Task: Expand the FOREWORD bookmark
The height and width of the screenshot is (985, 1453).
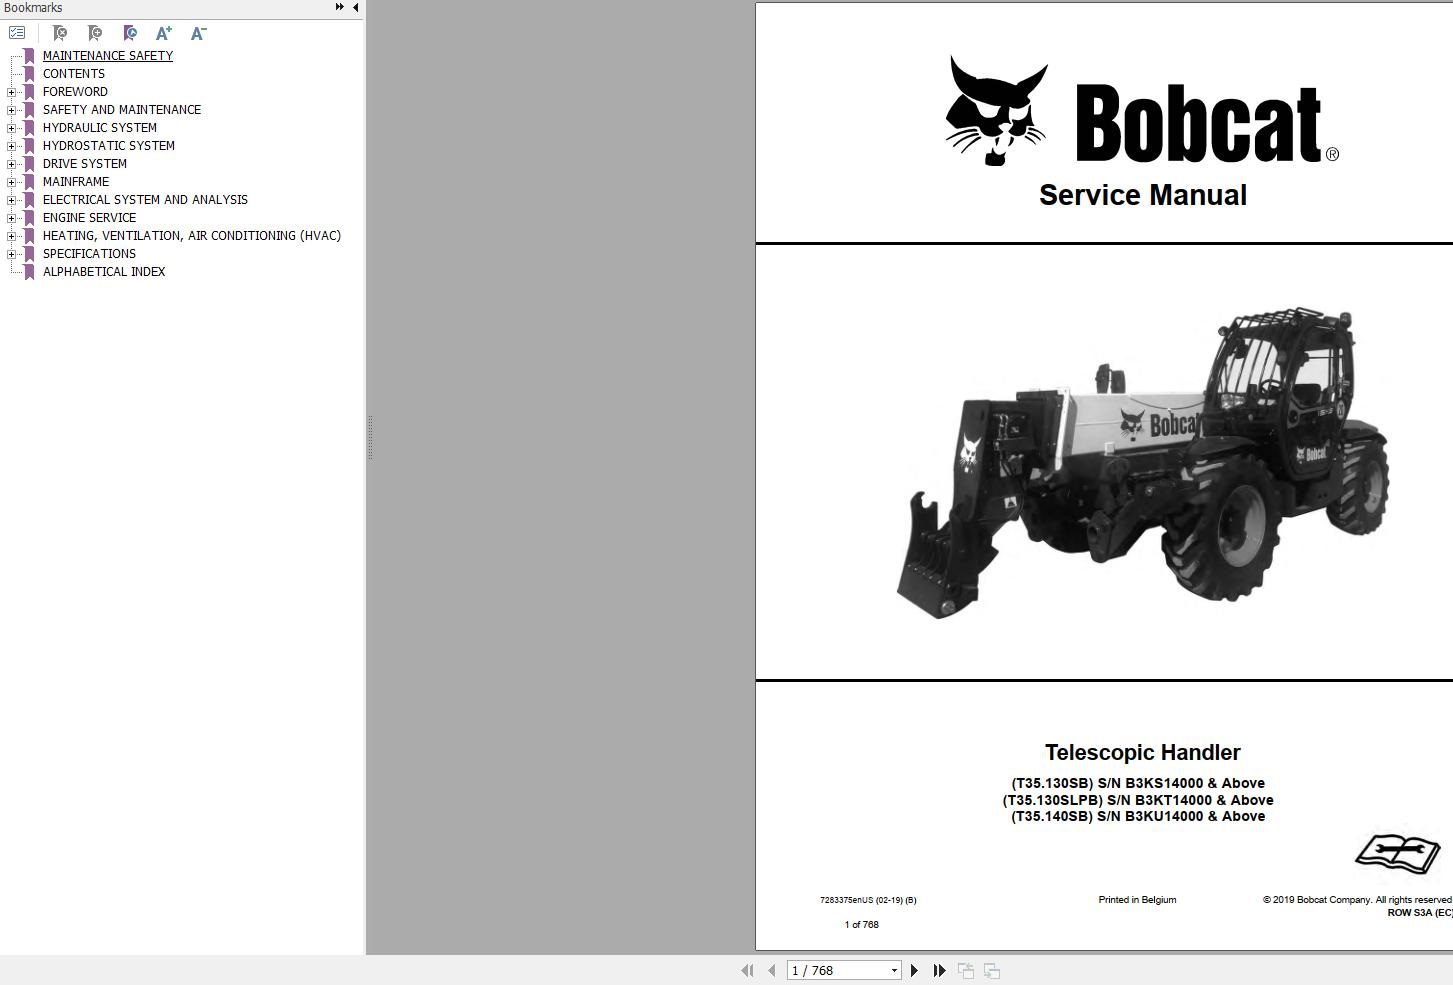Action: click(10, 91)
